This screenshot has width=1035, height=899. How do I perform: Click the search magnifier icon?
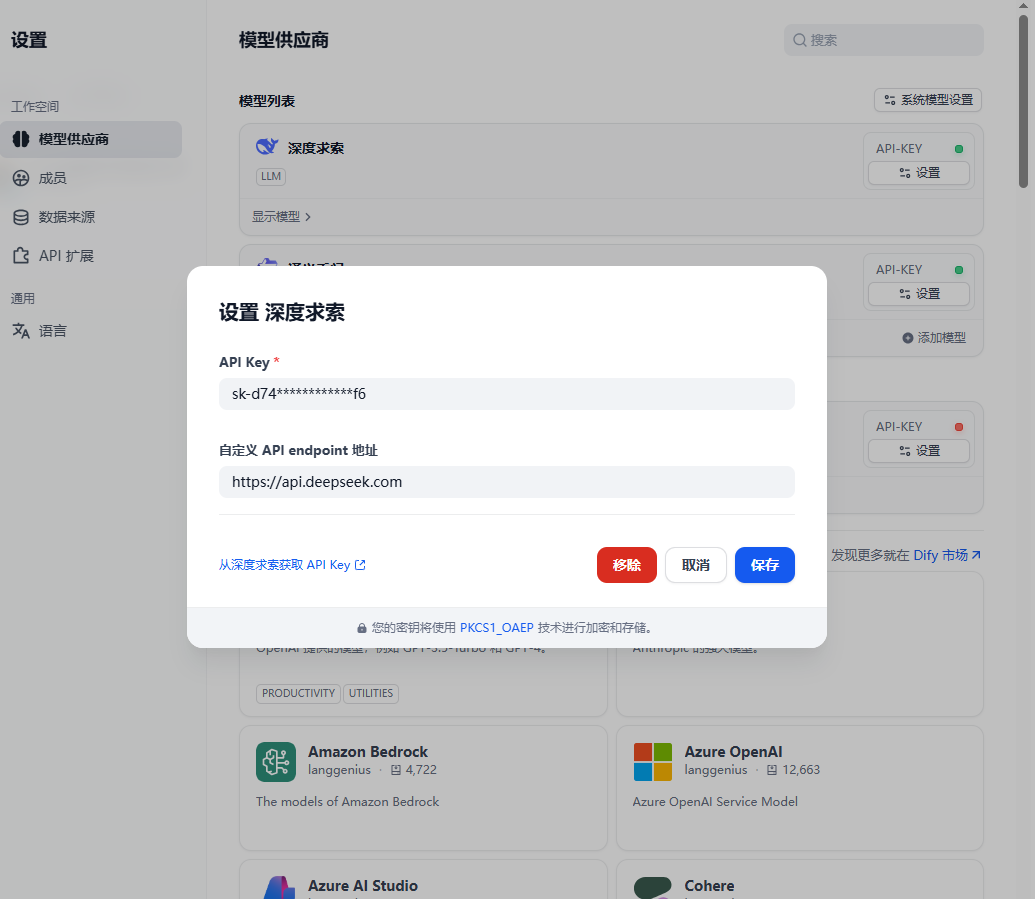tap(799, 40)
